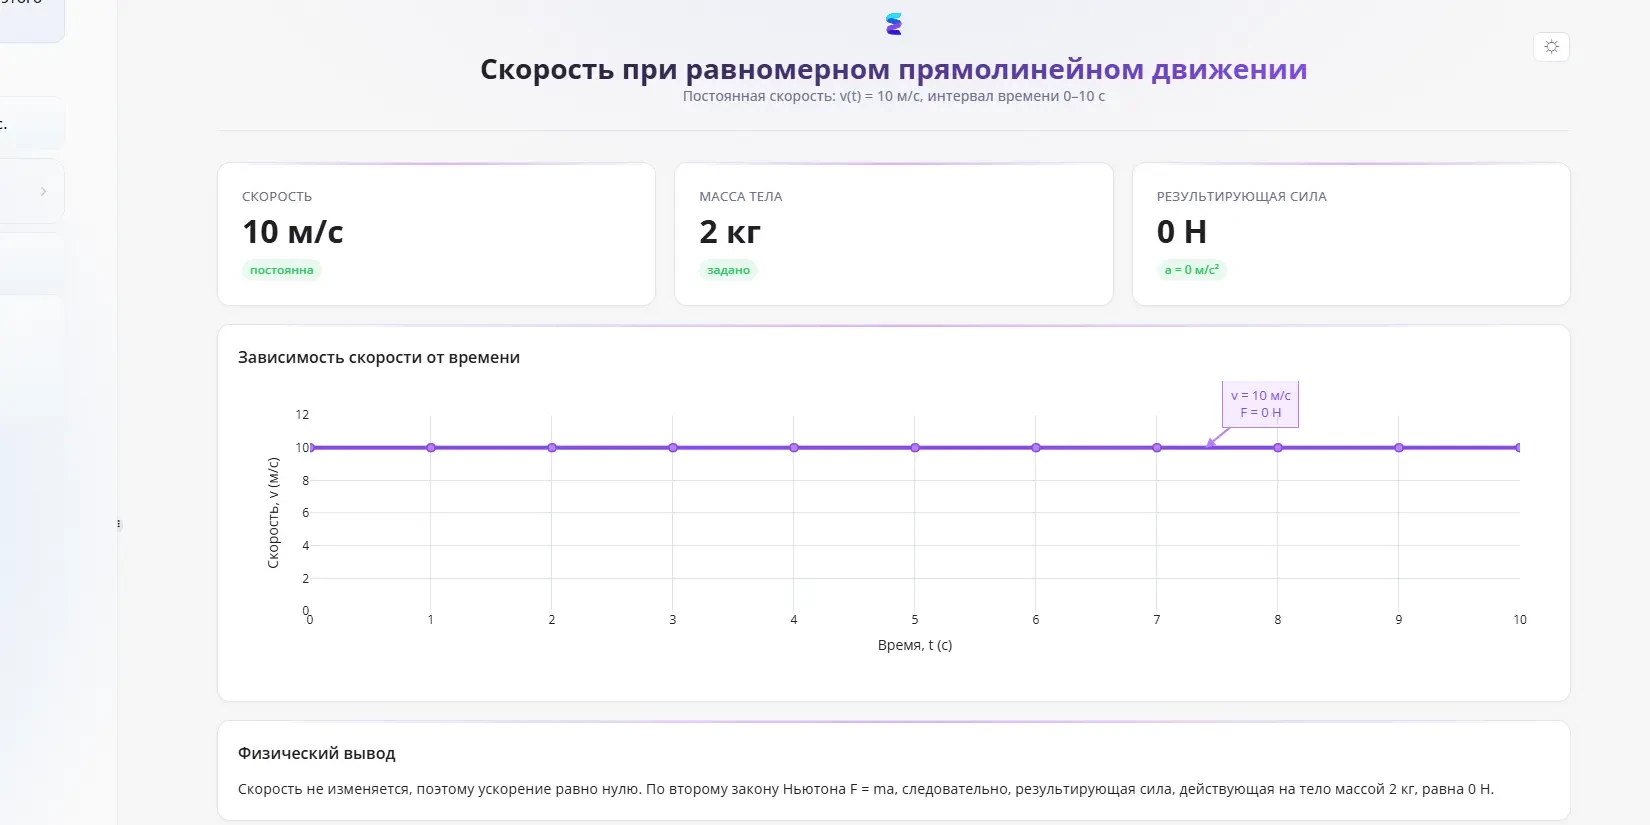
Task: Click the page title 'Скорость при равномерном прямолинейном движении'
Action: coord(894,69)
